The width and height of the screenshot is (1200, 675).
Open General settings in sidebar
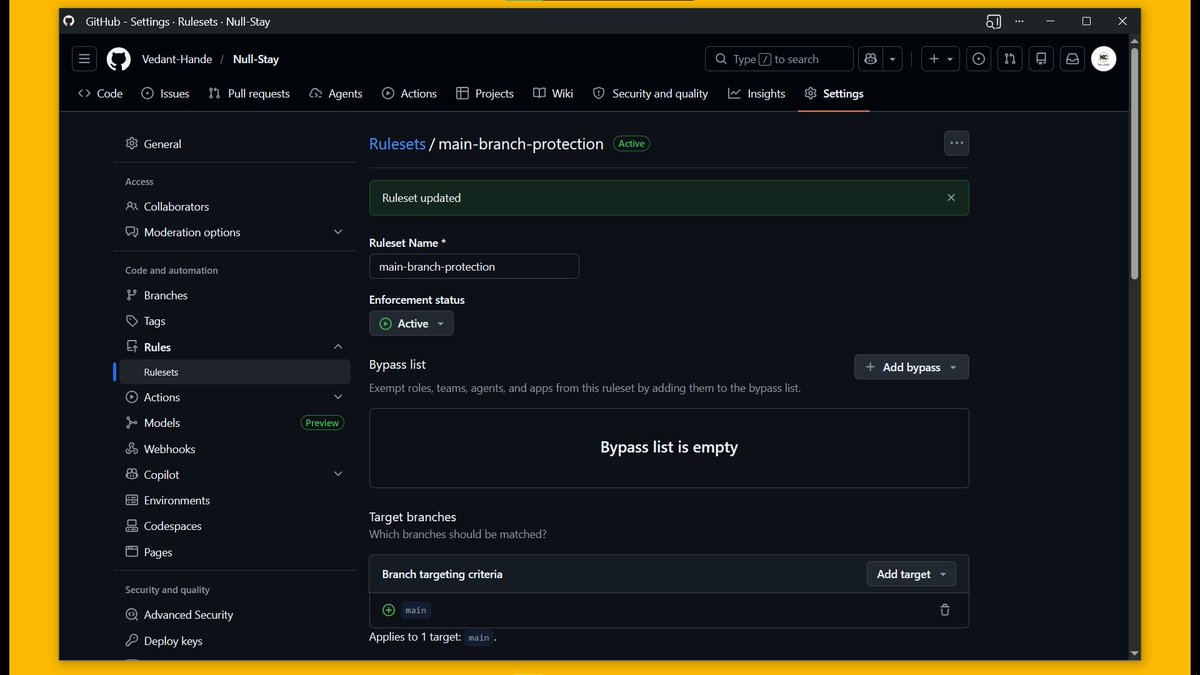[233, 144]
